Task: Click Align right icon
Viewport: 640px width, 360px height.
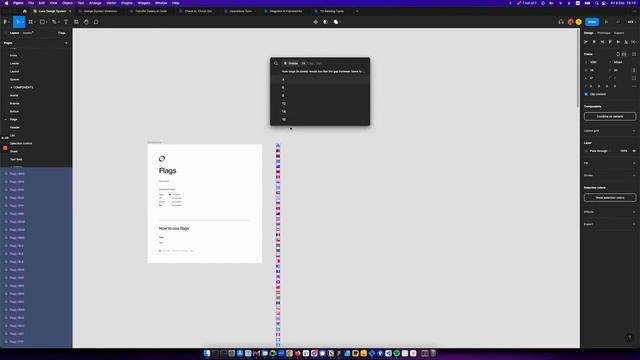Action: [x=602, y=42]
